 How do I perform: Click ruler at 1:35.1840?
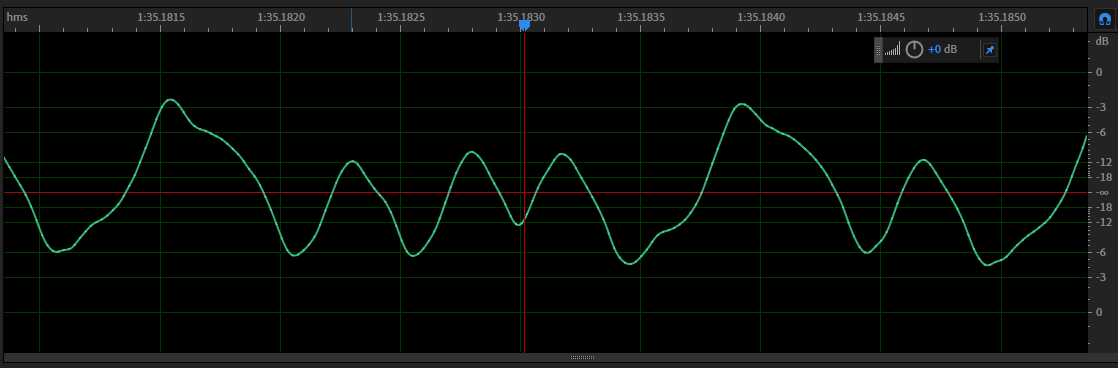[761, 16]
